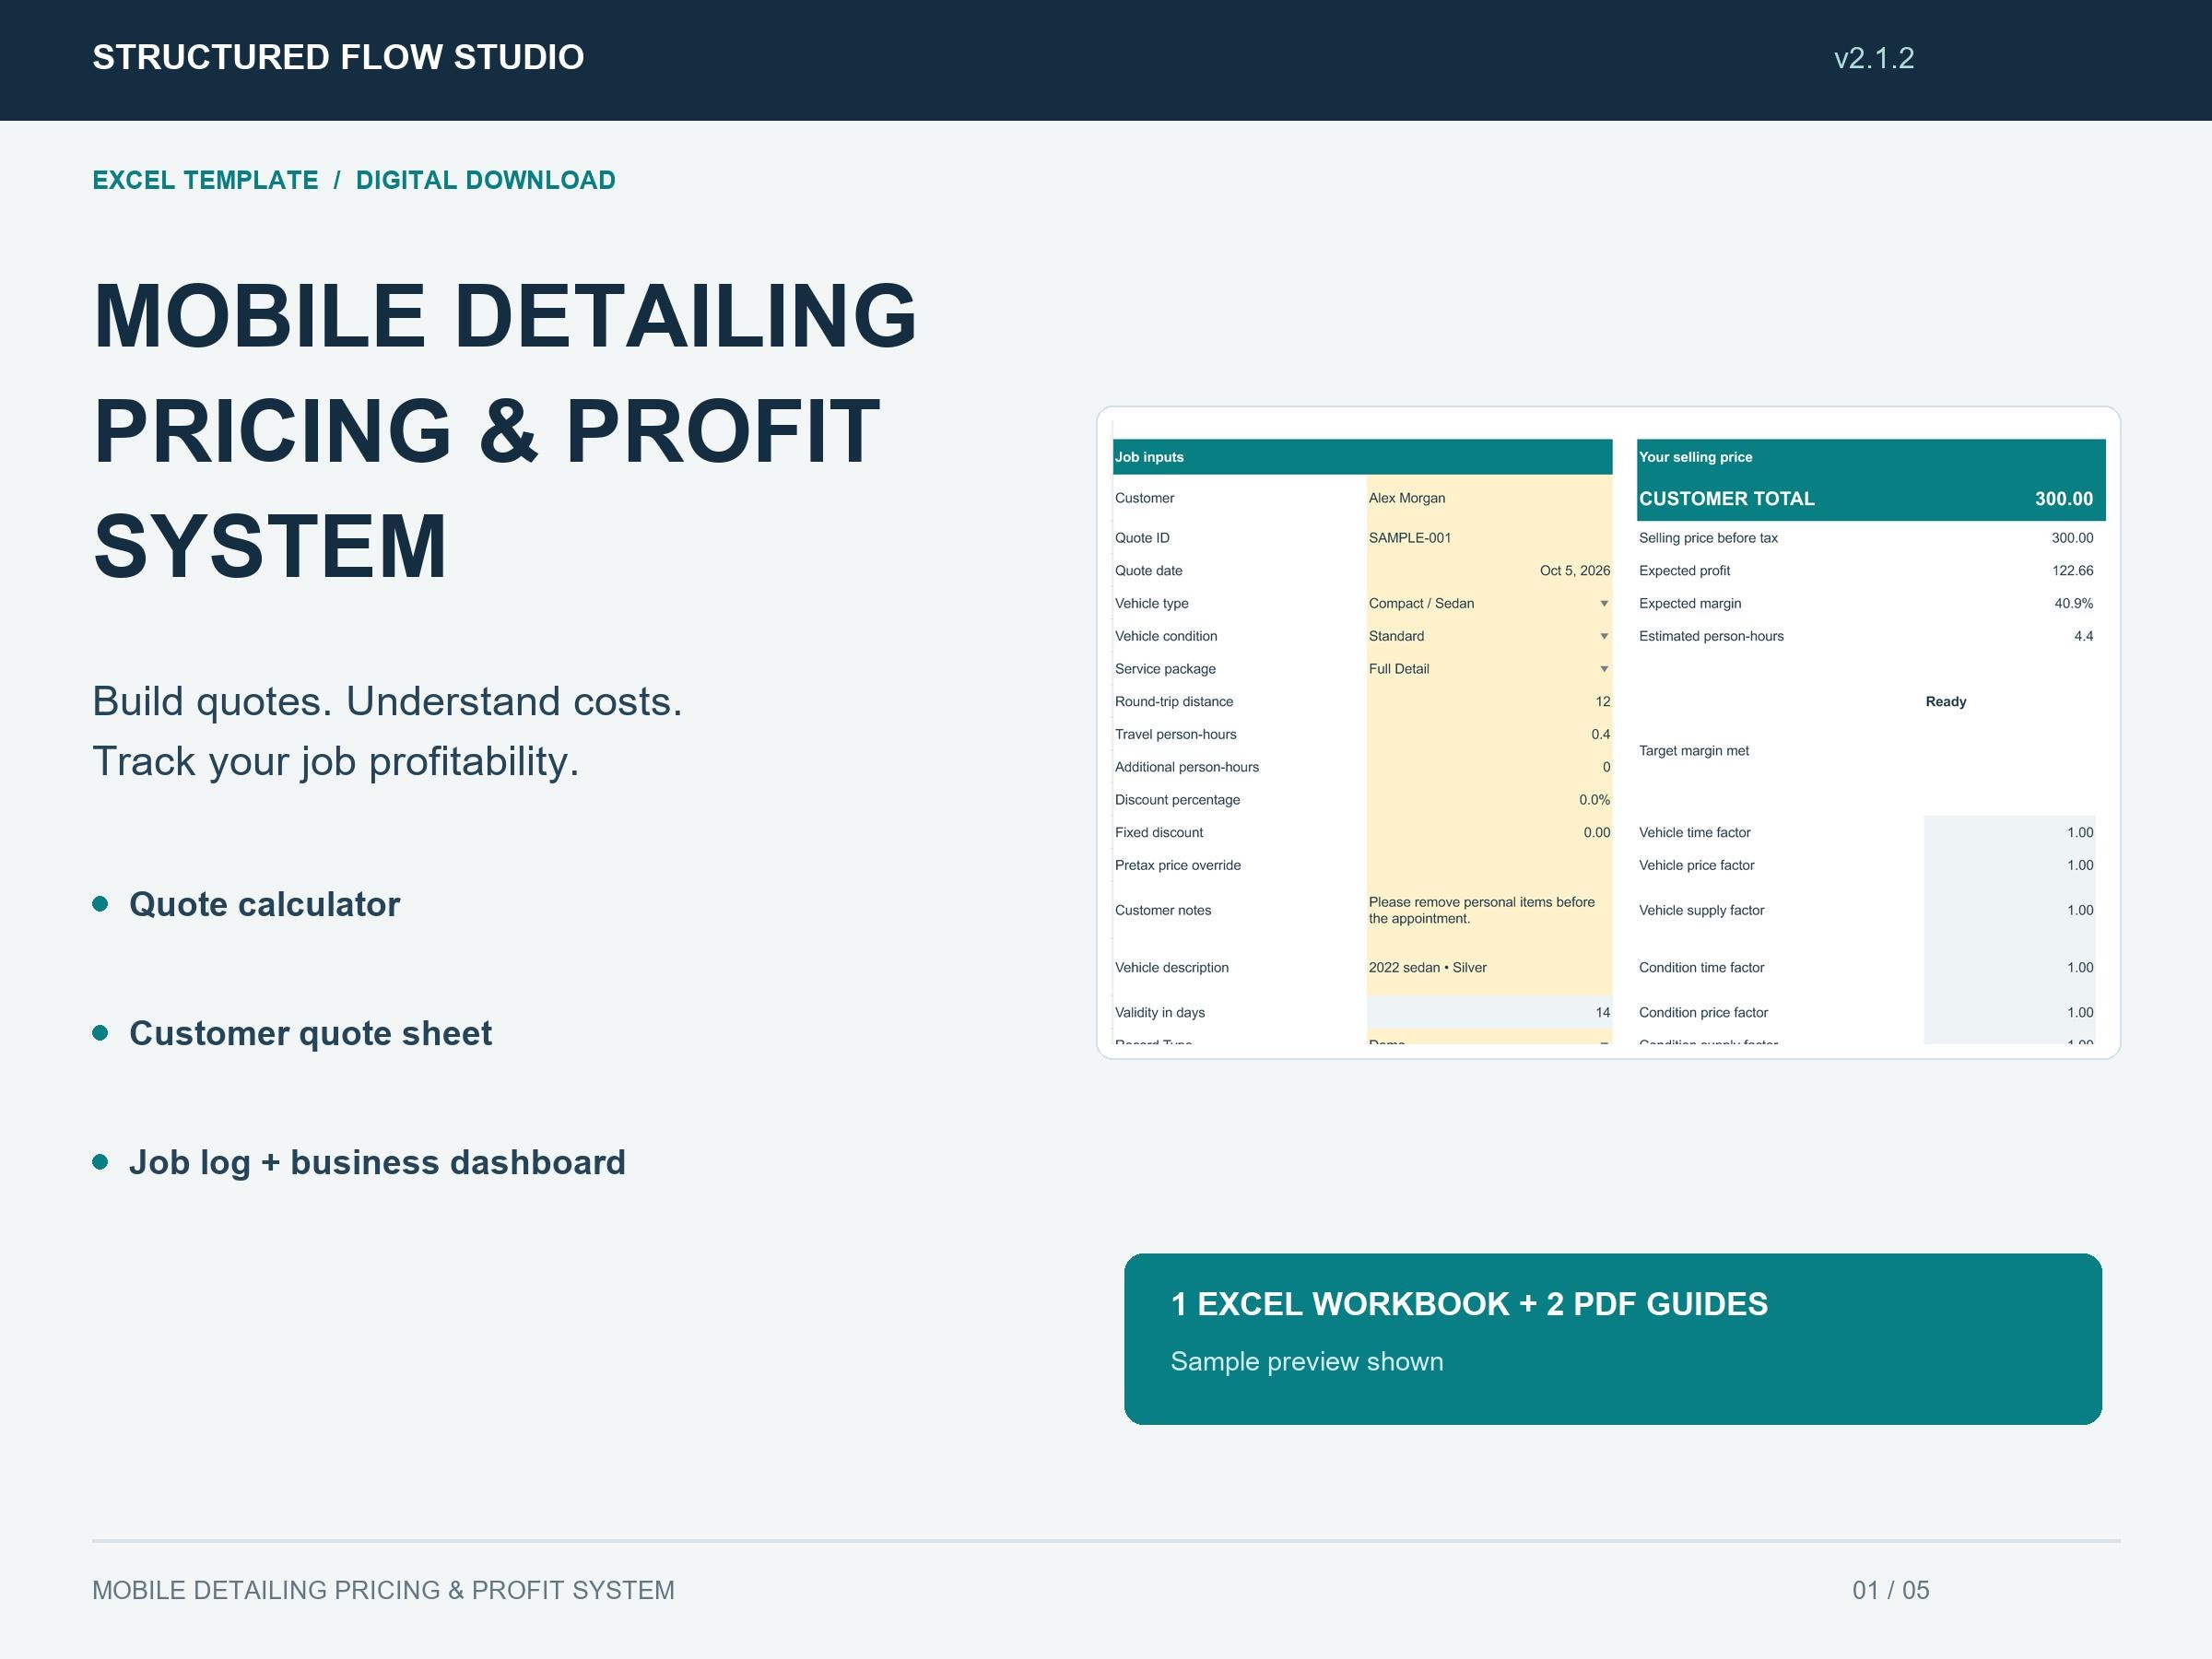Click the 'EXCEL TEMPLATE' breadcrumb text
Viewport: 2212px width, 1659px height.
click(205, 180)
